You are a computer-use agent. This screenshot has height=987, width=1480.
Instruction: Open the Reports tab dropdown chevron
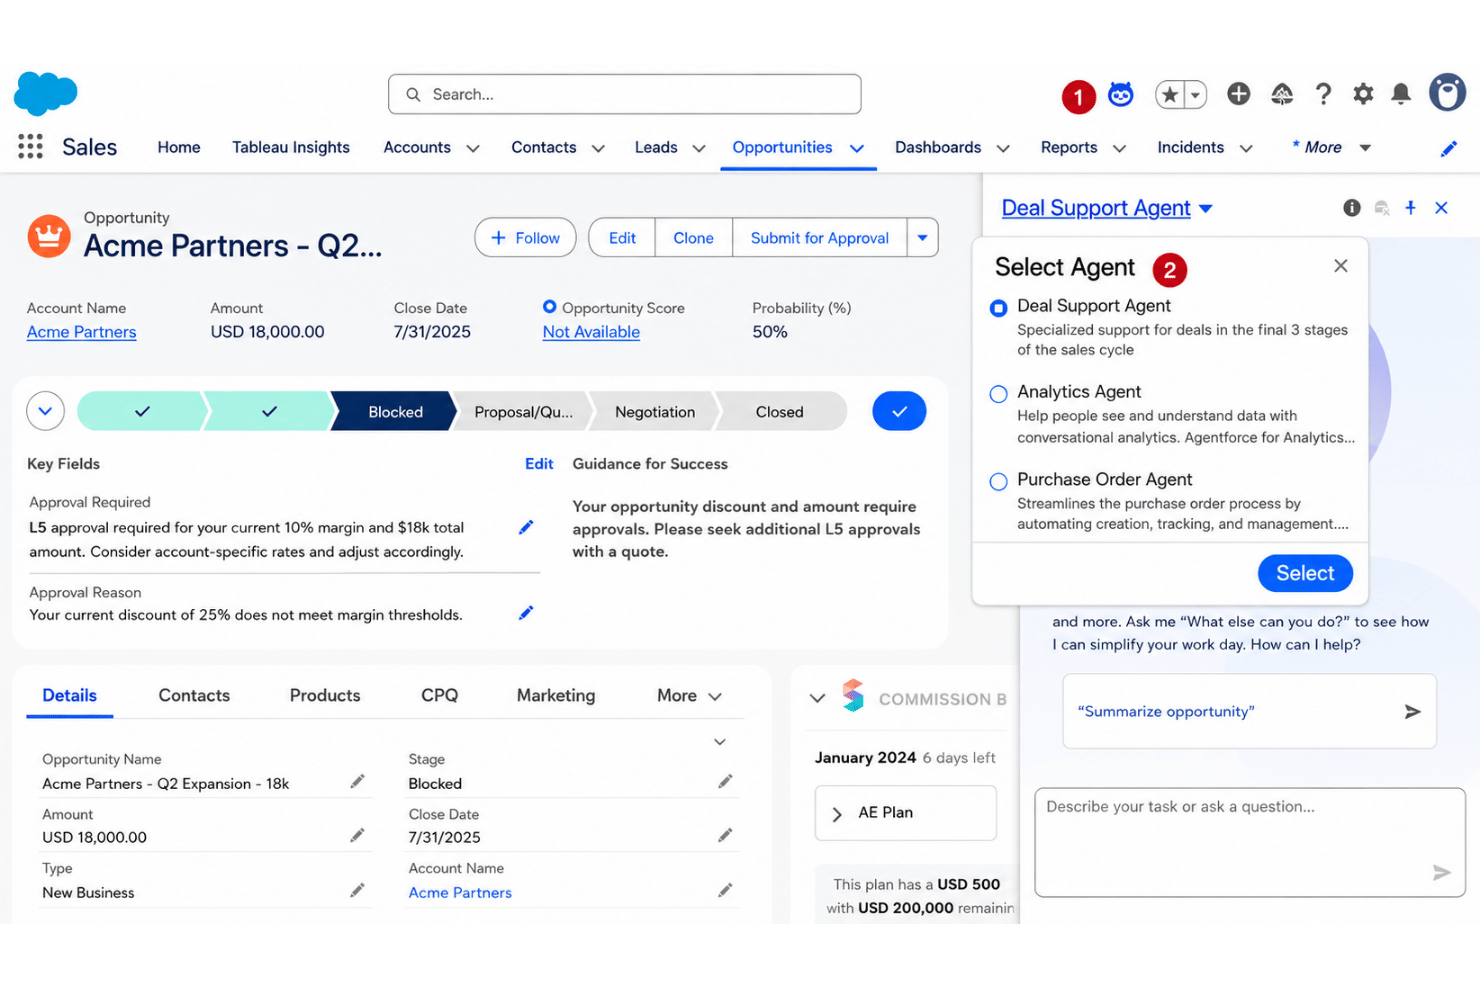(x=1119, y=148)
